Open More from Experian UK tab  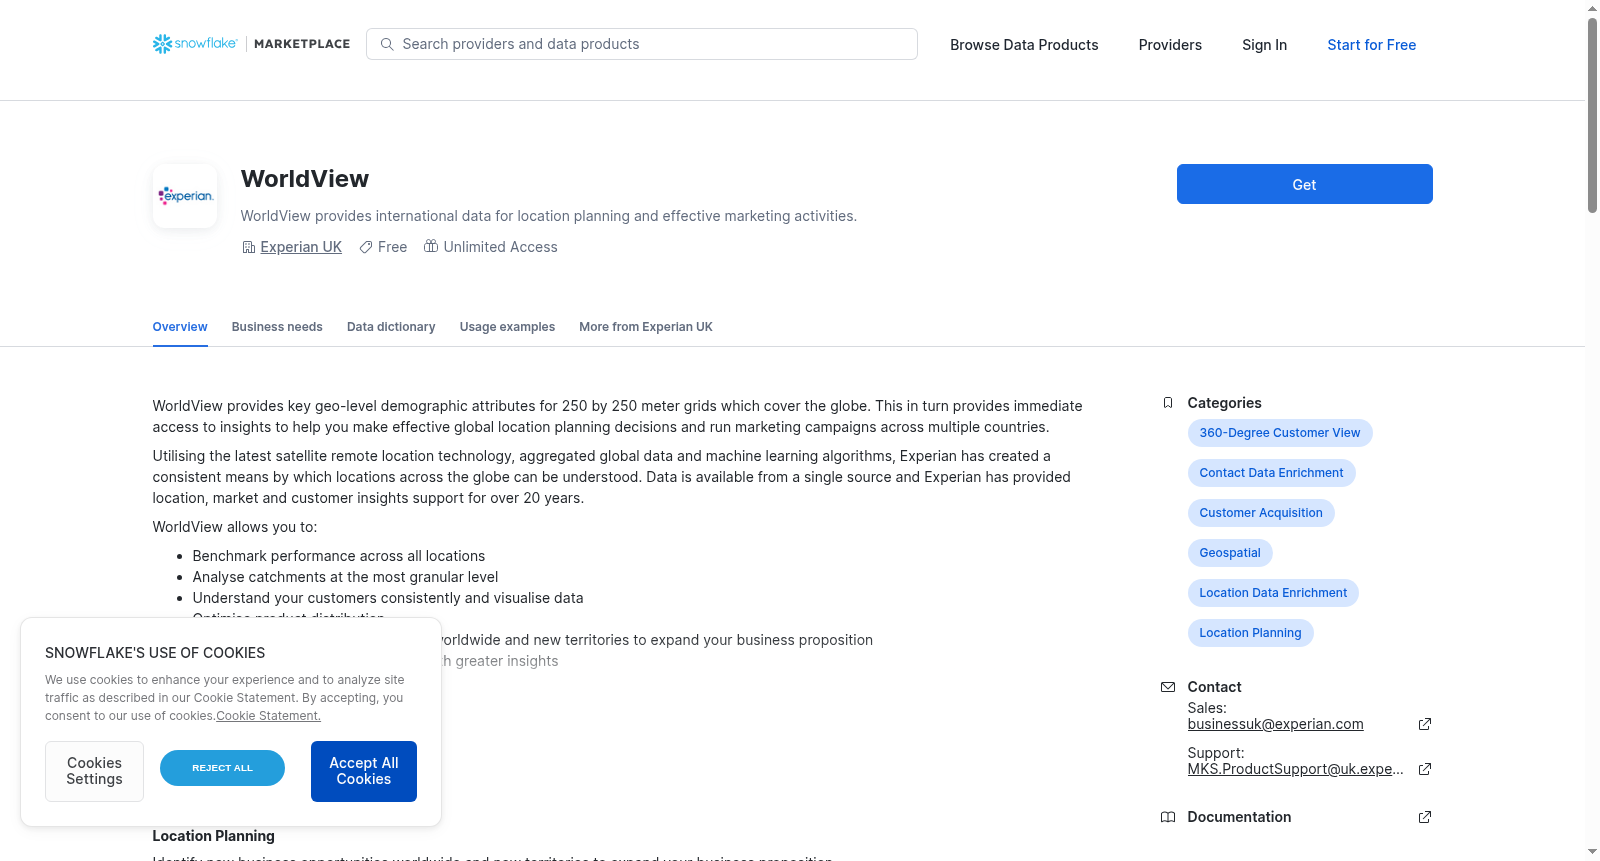(646, 327)
